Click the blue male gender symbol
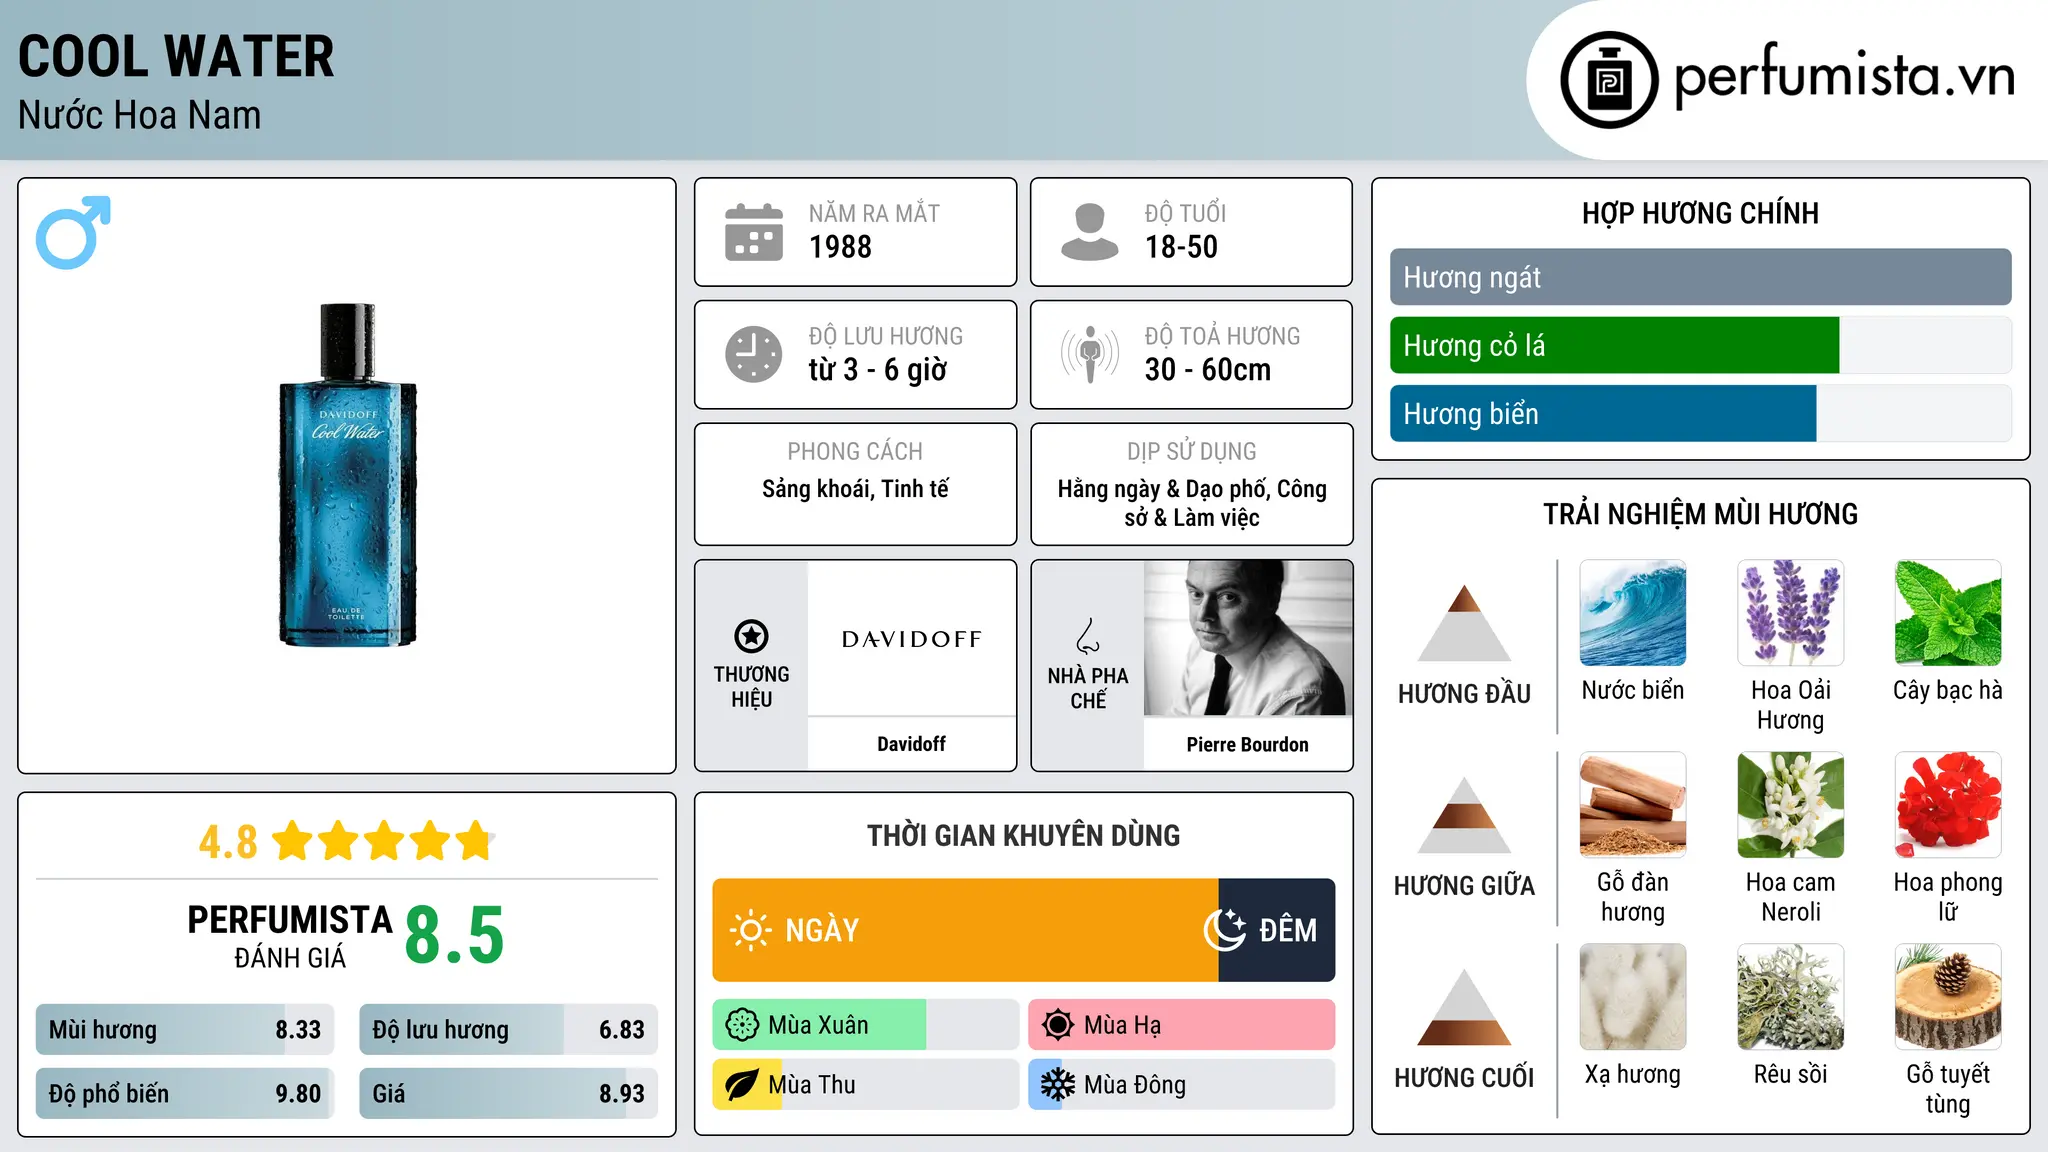This screenshot has height=1152, width=2048. pyautogui.click(x=73, y=233)
